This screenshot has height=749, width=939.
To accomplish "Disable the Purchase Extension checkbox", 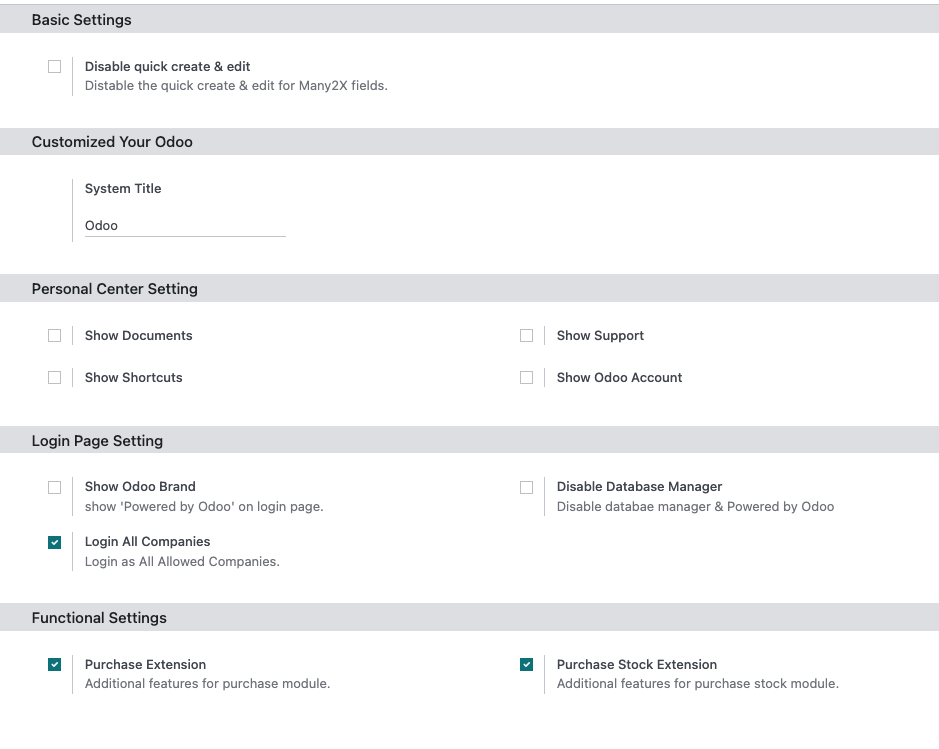I will pos(54,665).
